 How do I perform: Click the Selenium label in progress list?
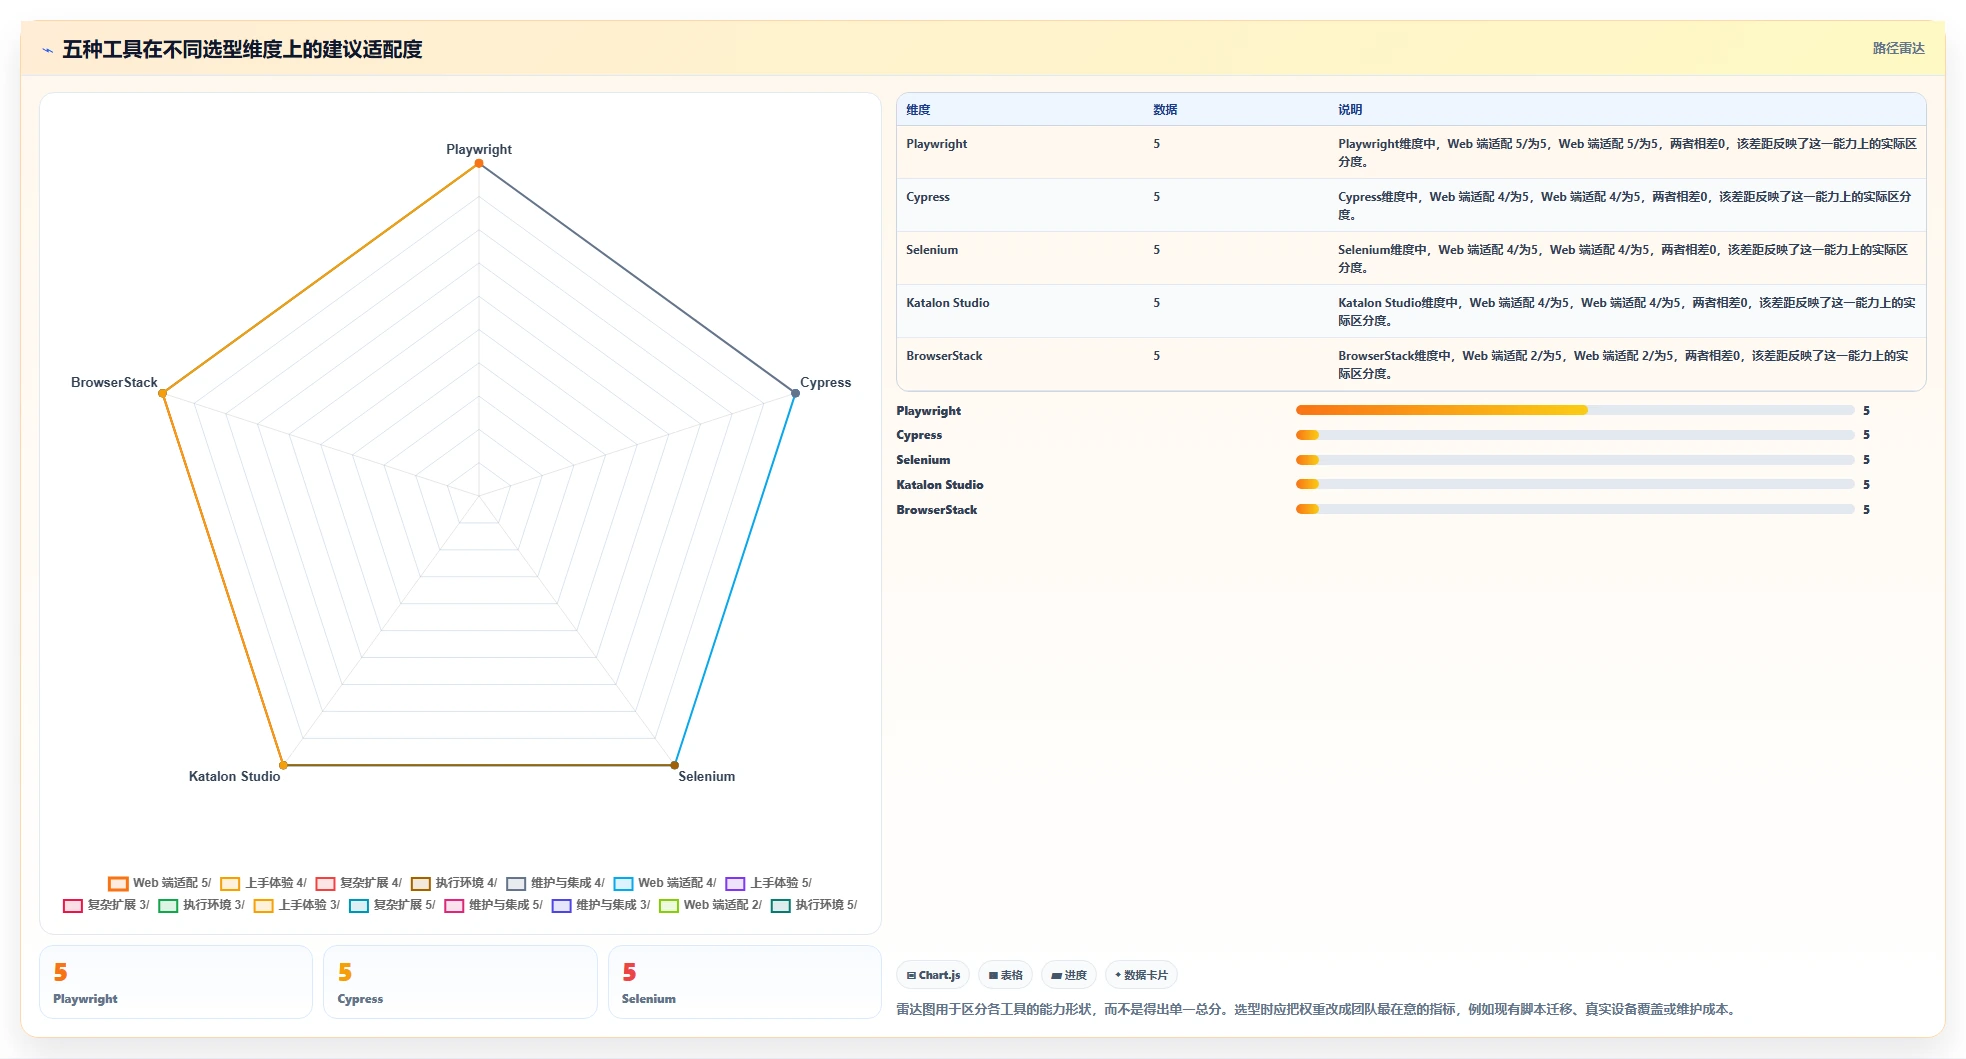(x=923, y=460)
